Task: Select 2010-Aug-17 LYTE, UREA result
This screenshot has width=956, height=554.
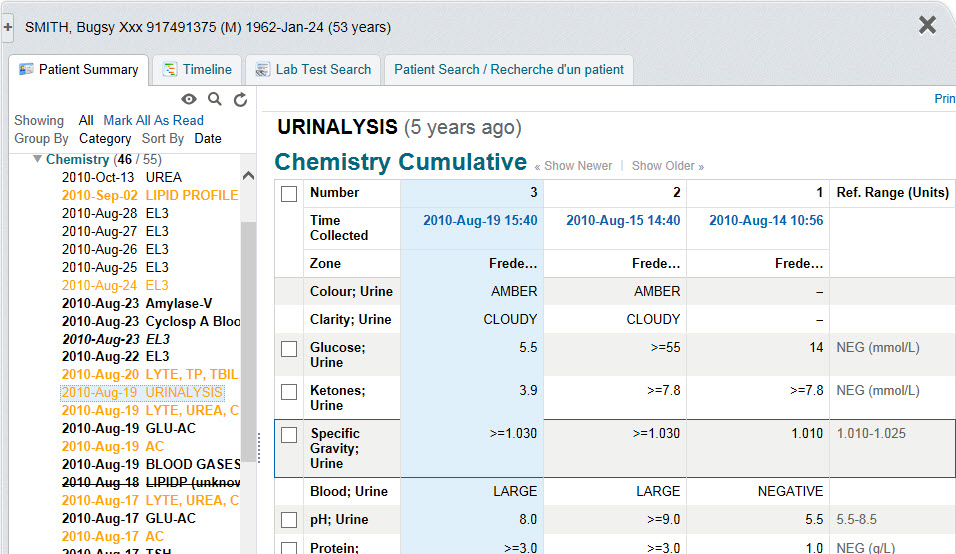Action: pyautogui.click(x=151, y=500)
